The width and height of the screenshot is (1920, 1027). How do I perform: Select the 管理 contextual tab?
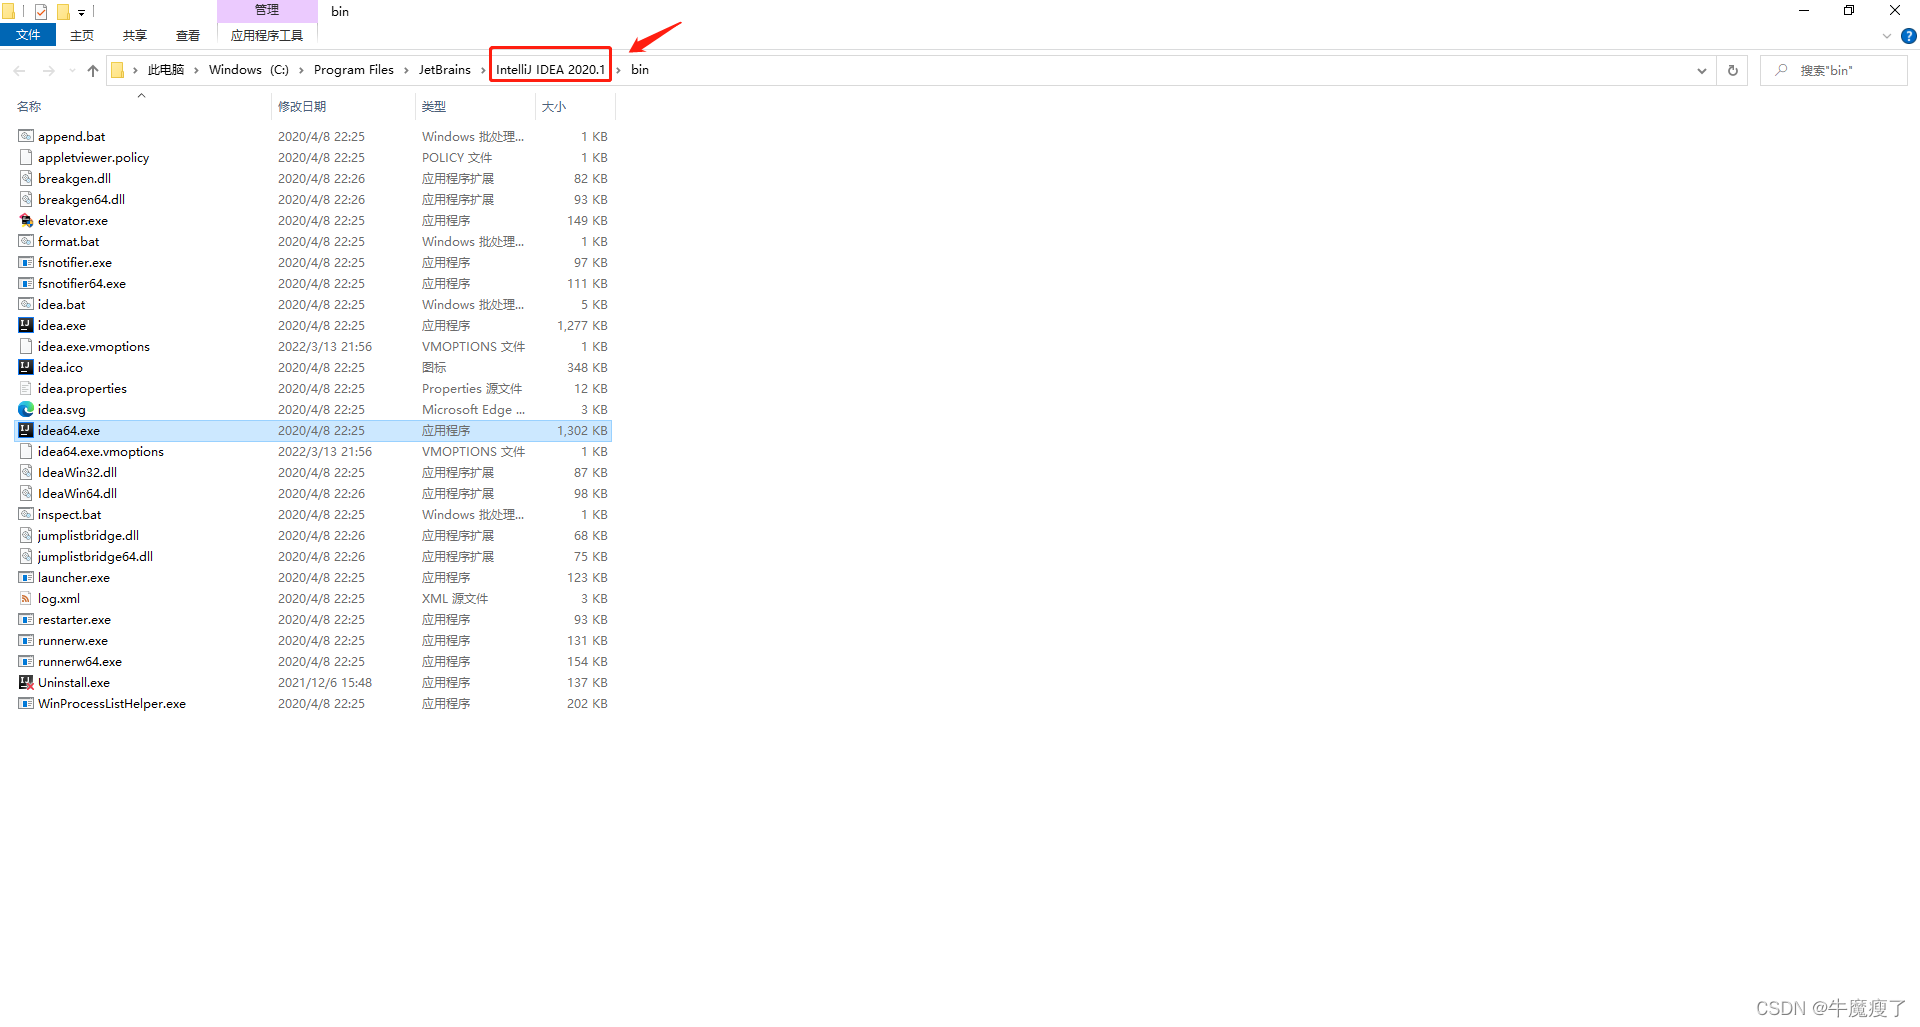[267, 10]
